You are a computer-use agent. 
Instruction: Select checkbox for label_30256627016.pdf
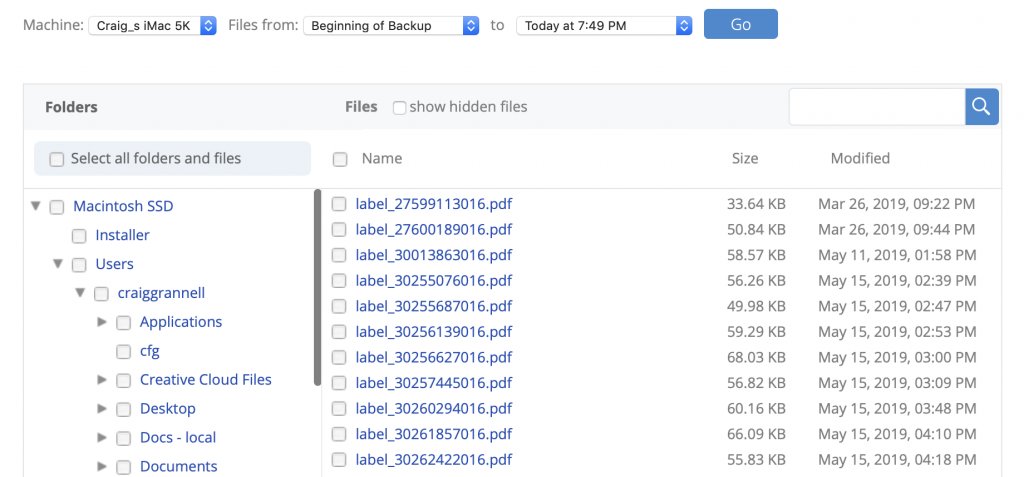338,358
